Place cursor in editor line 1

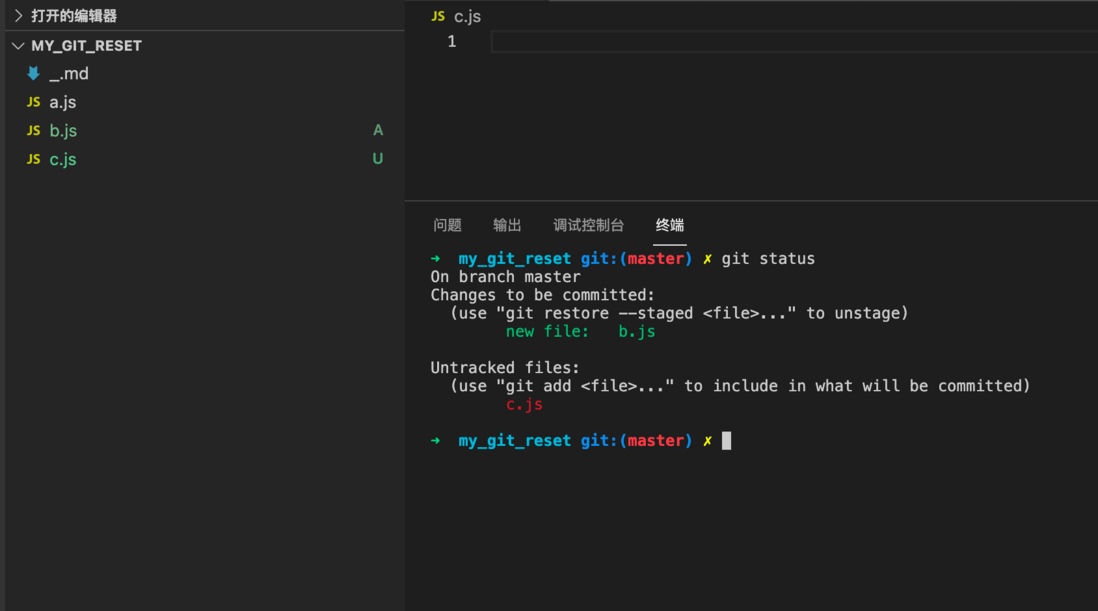click(x=794, y=42)
